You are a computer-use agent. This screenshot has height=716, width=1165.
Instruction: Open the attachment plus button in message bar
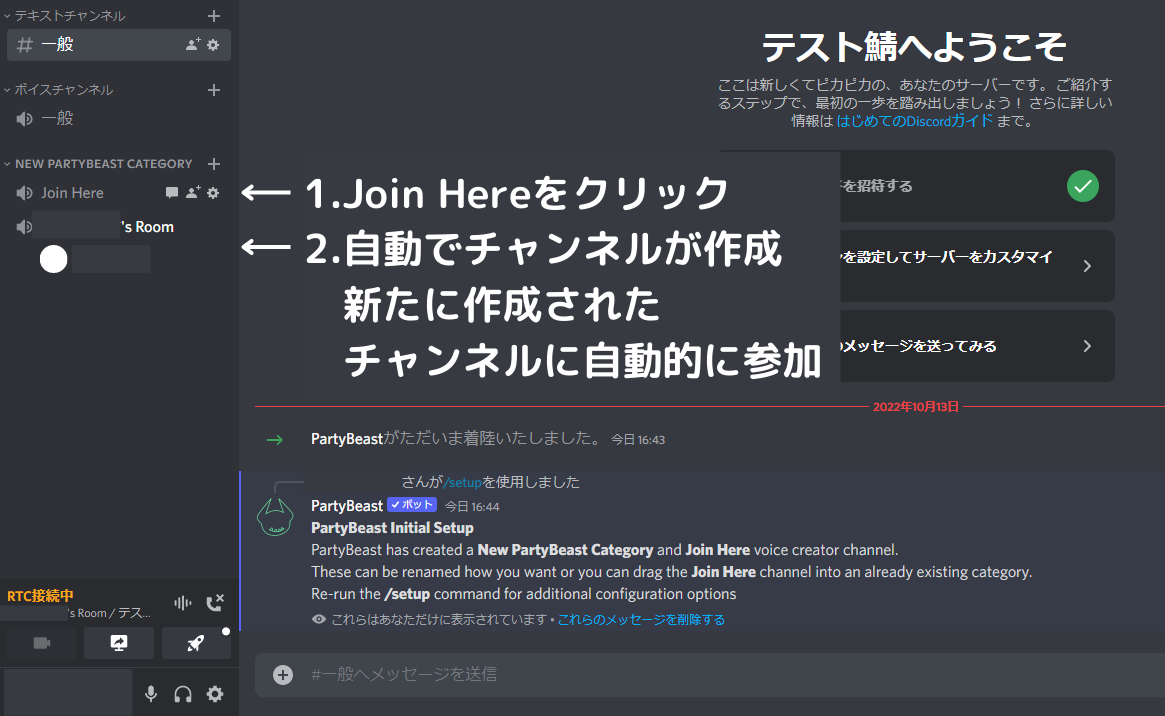pos(282,674)
